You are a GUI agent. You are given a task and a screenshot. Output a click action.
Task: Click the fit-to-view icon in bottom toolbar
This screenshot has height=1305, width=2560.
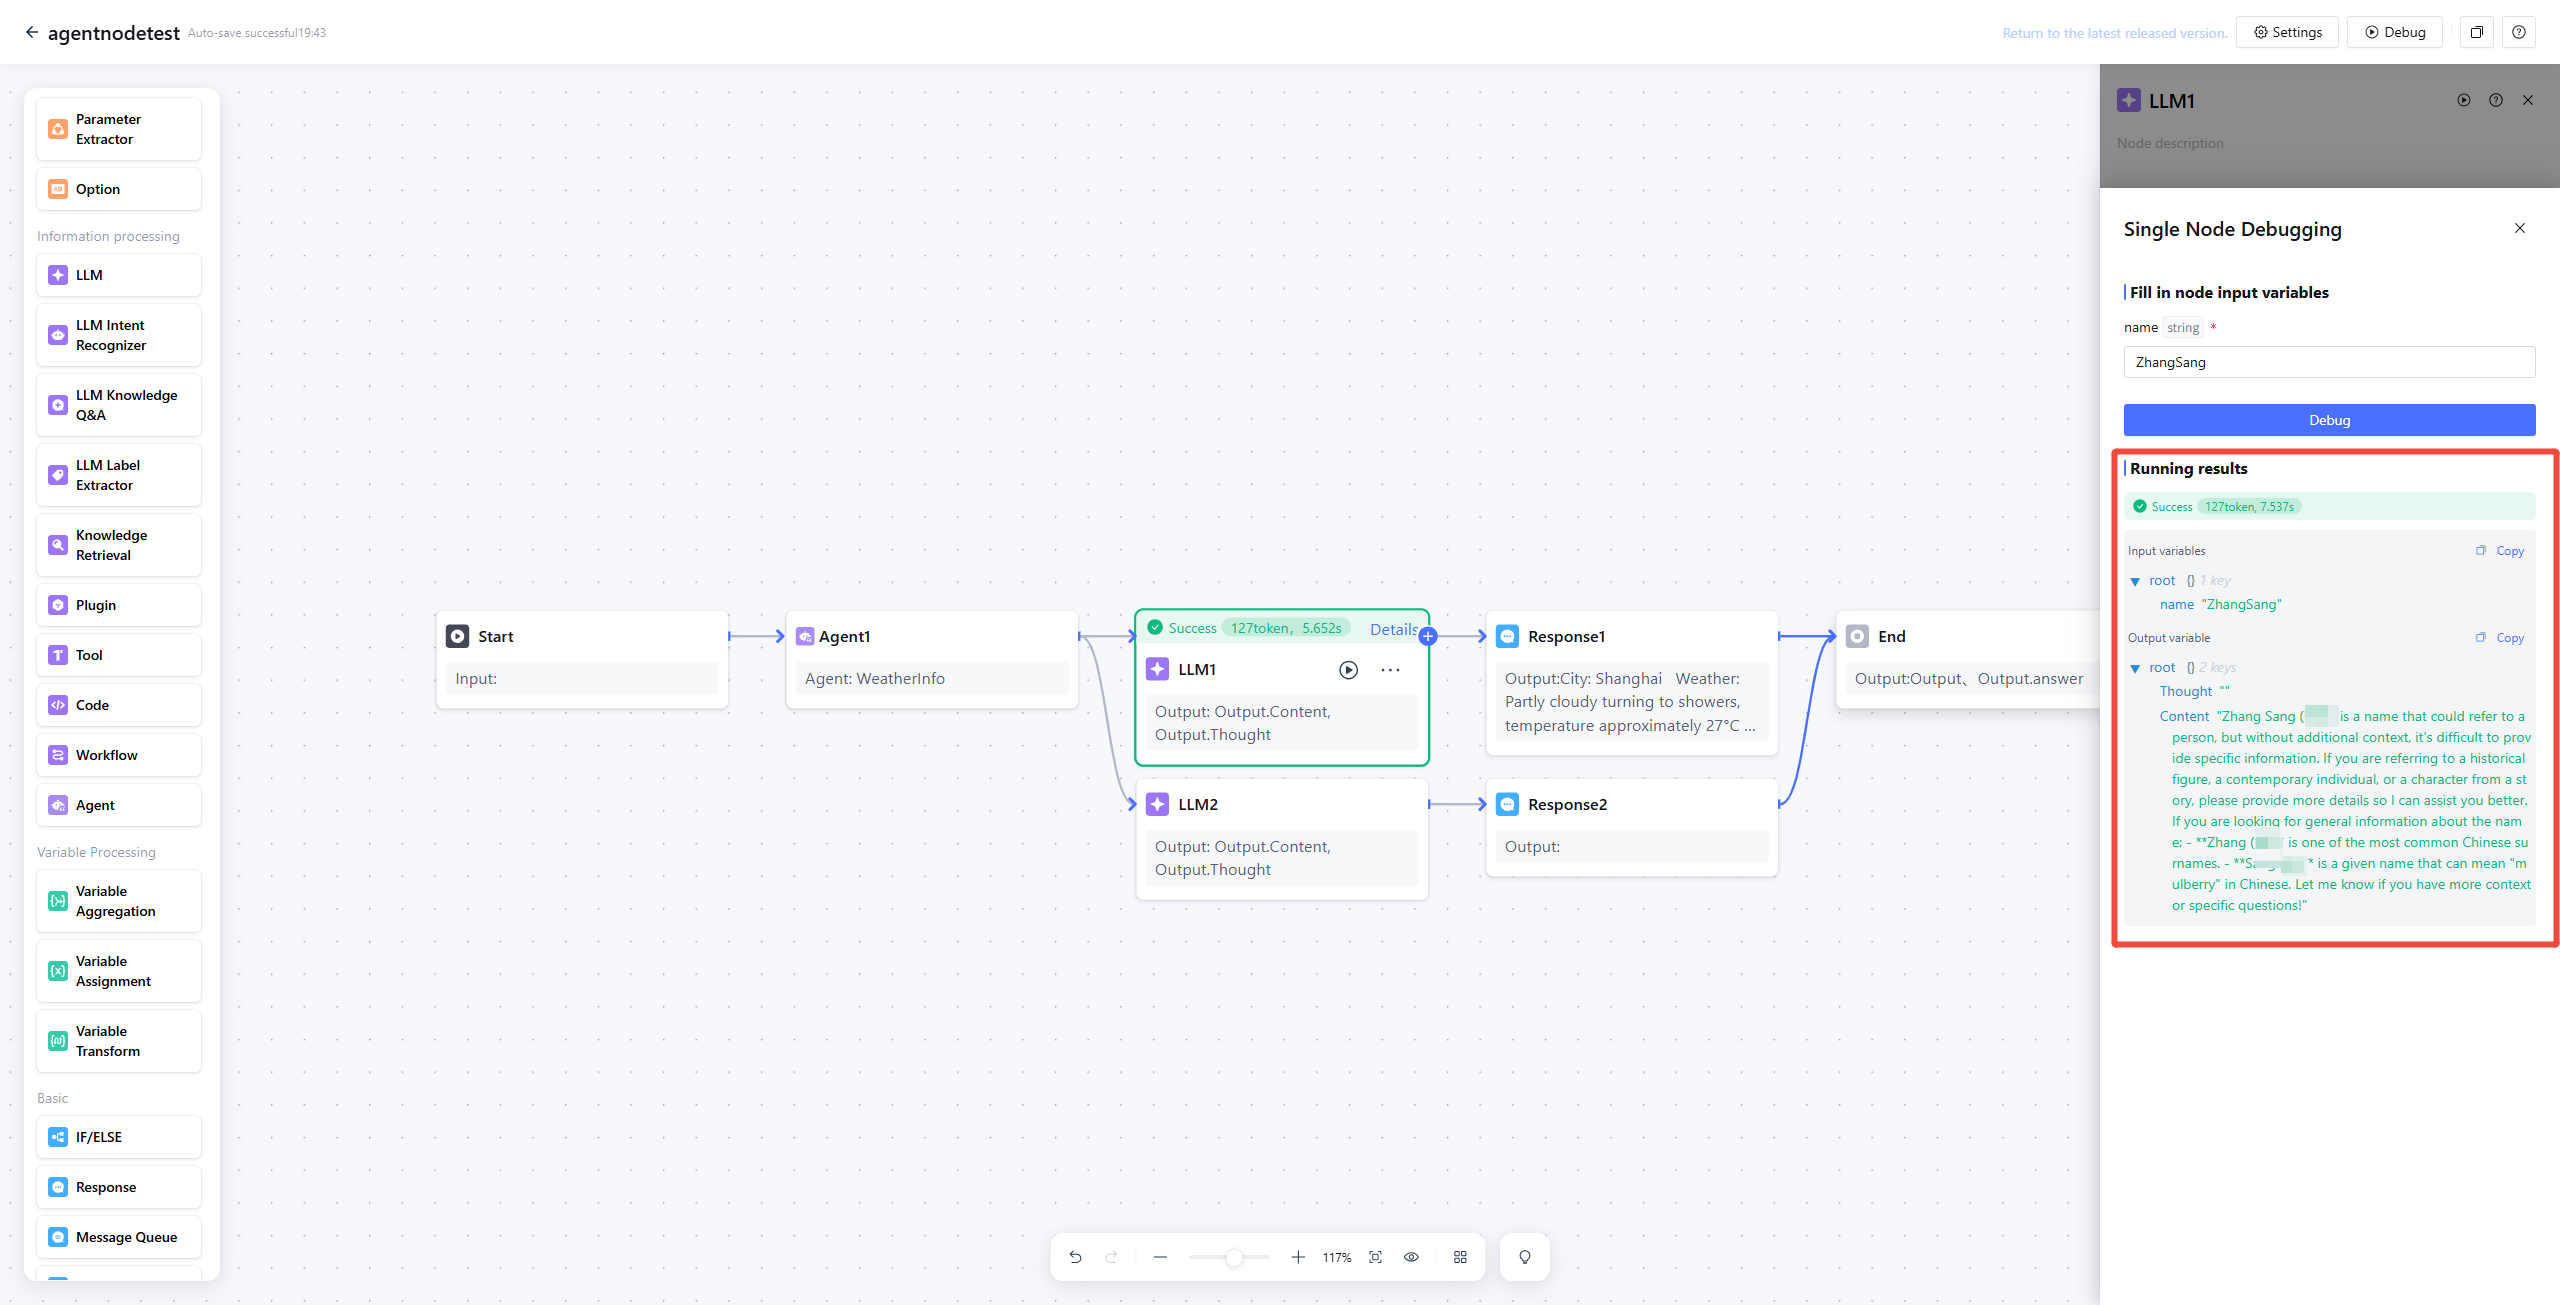[1376, 1257]
